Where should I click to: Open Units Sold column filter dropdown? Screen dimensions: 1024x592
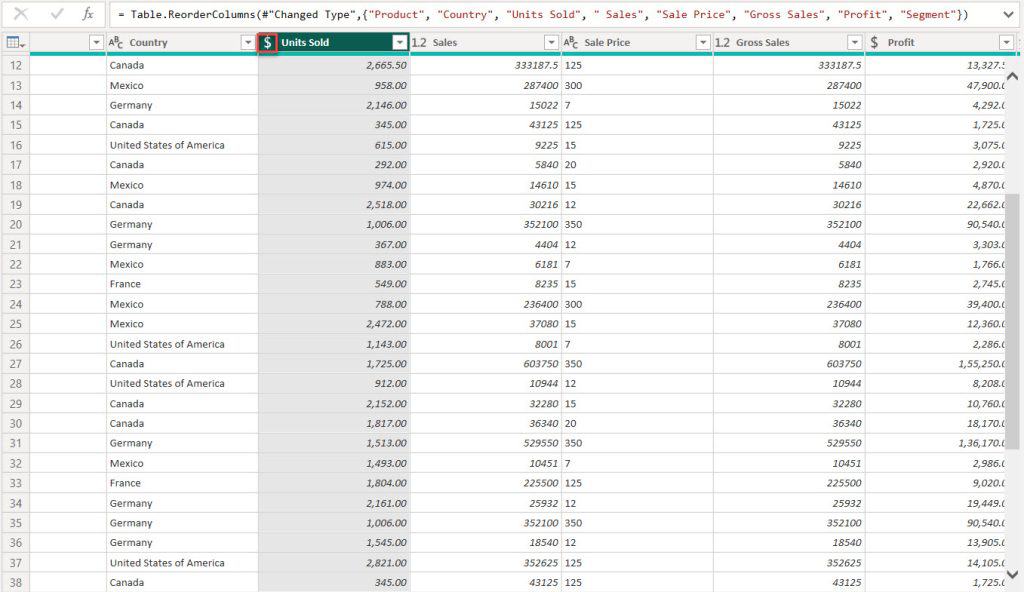tap(400, 42)
